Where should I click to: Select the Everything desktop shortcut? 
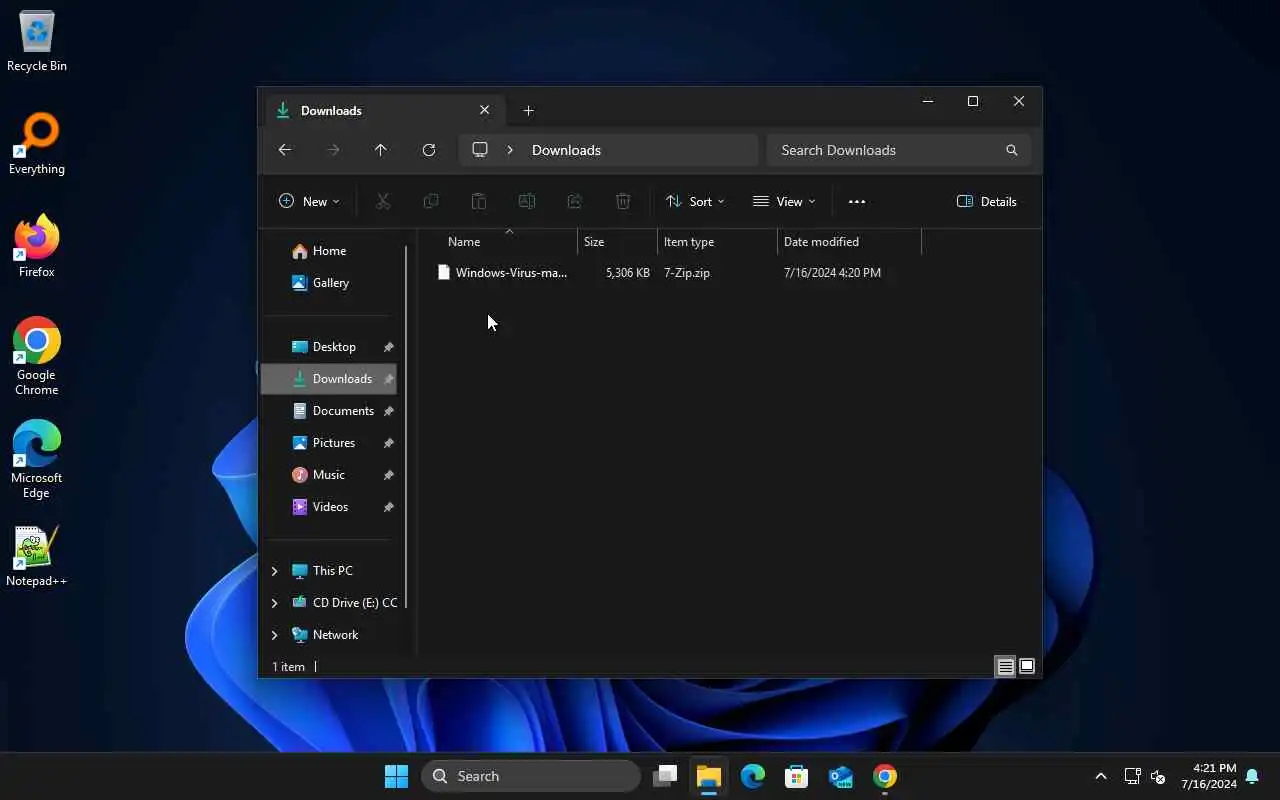pos(37,145)
